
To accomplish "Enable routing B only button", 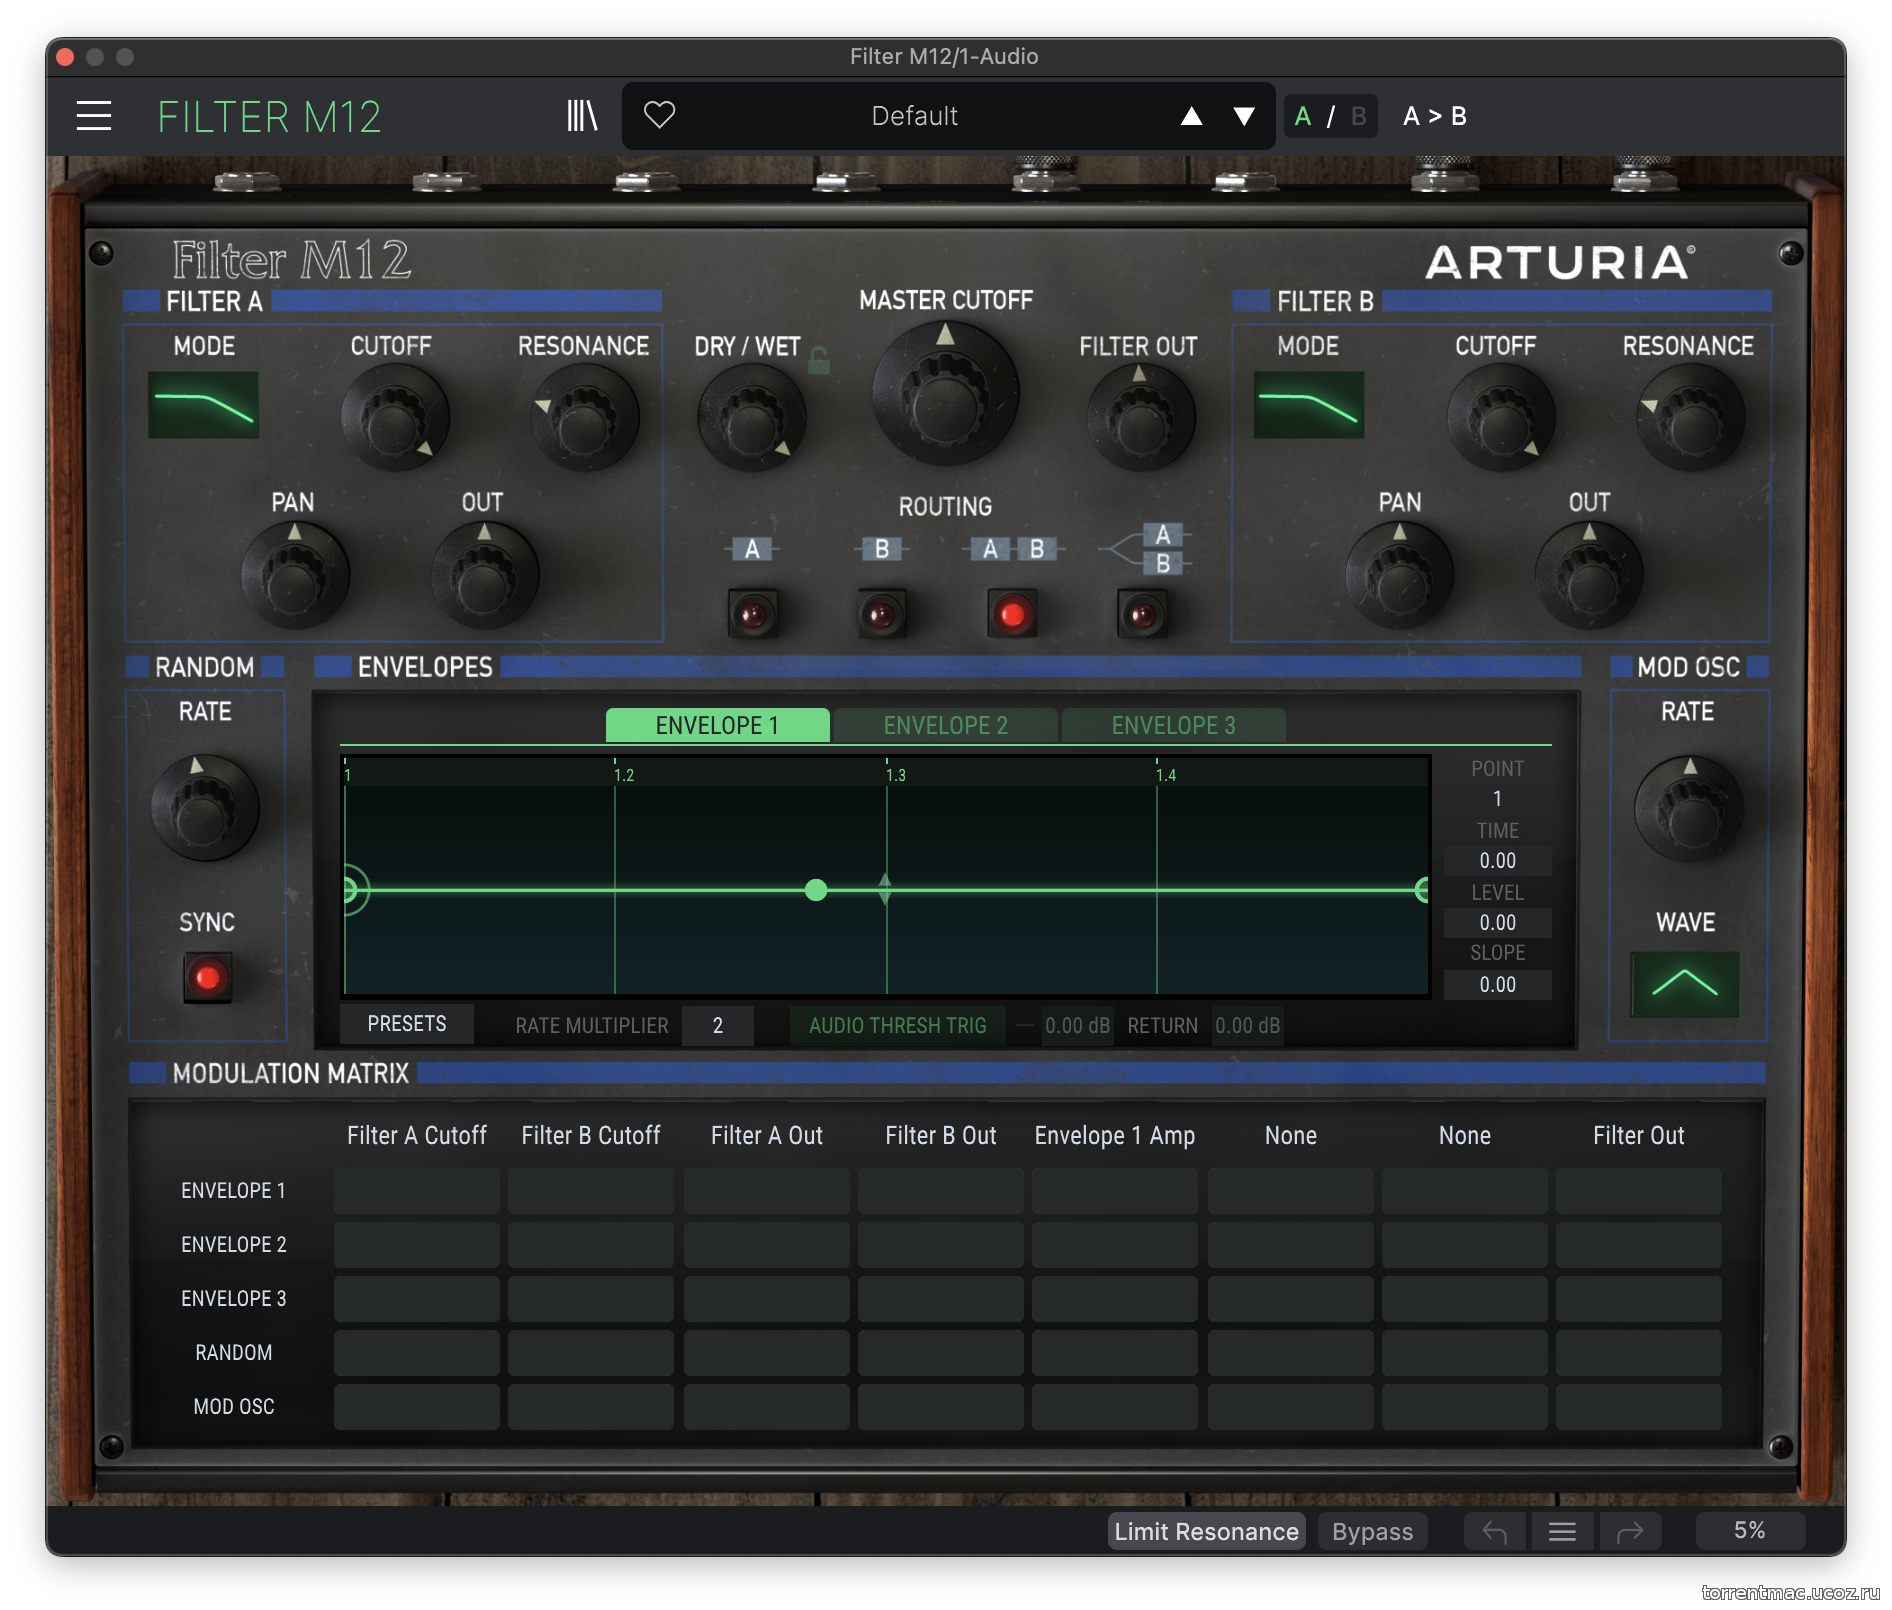I will pos(881,614).
